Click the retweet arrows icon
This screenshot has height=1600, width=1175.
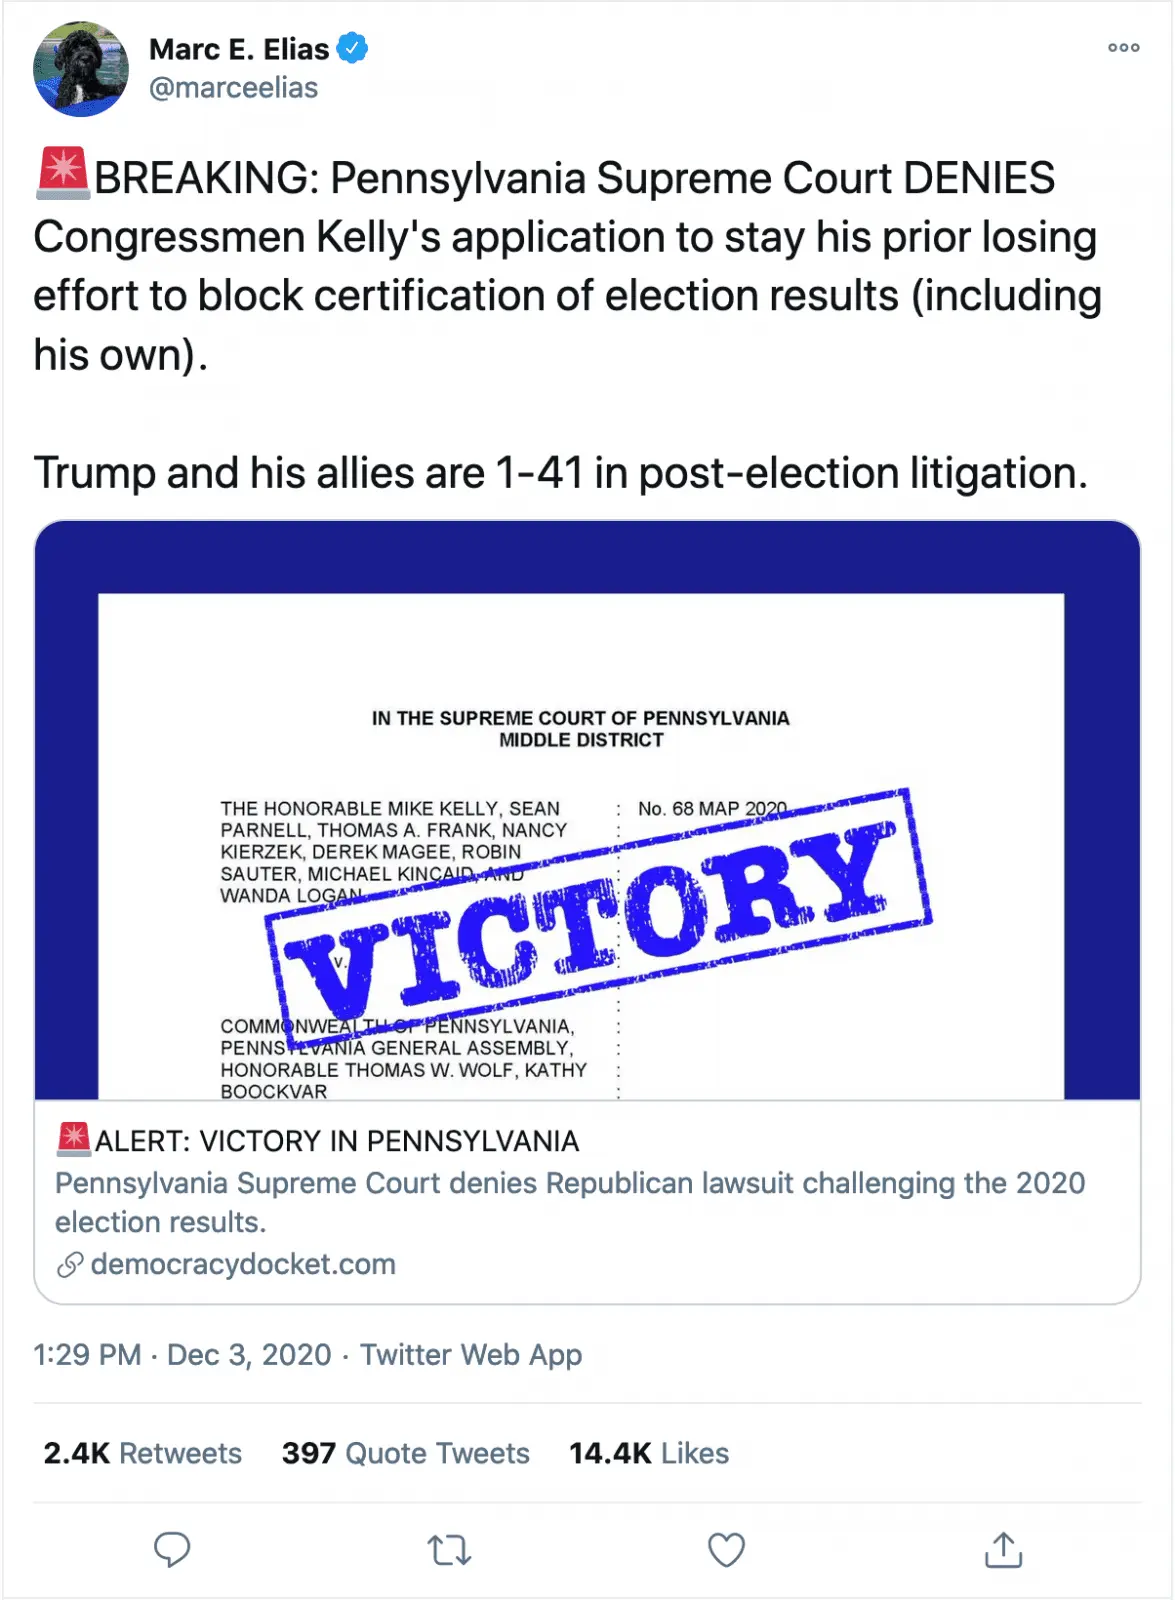[449, 1550]
